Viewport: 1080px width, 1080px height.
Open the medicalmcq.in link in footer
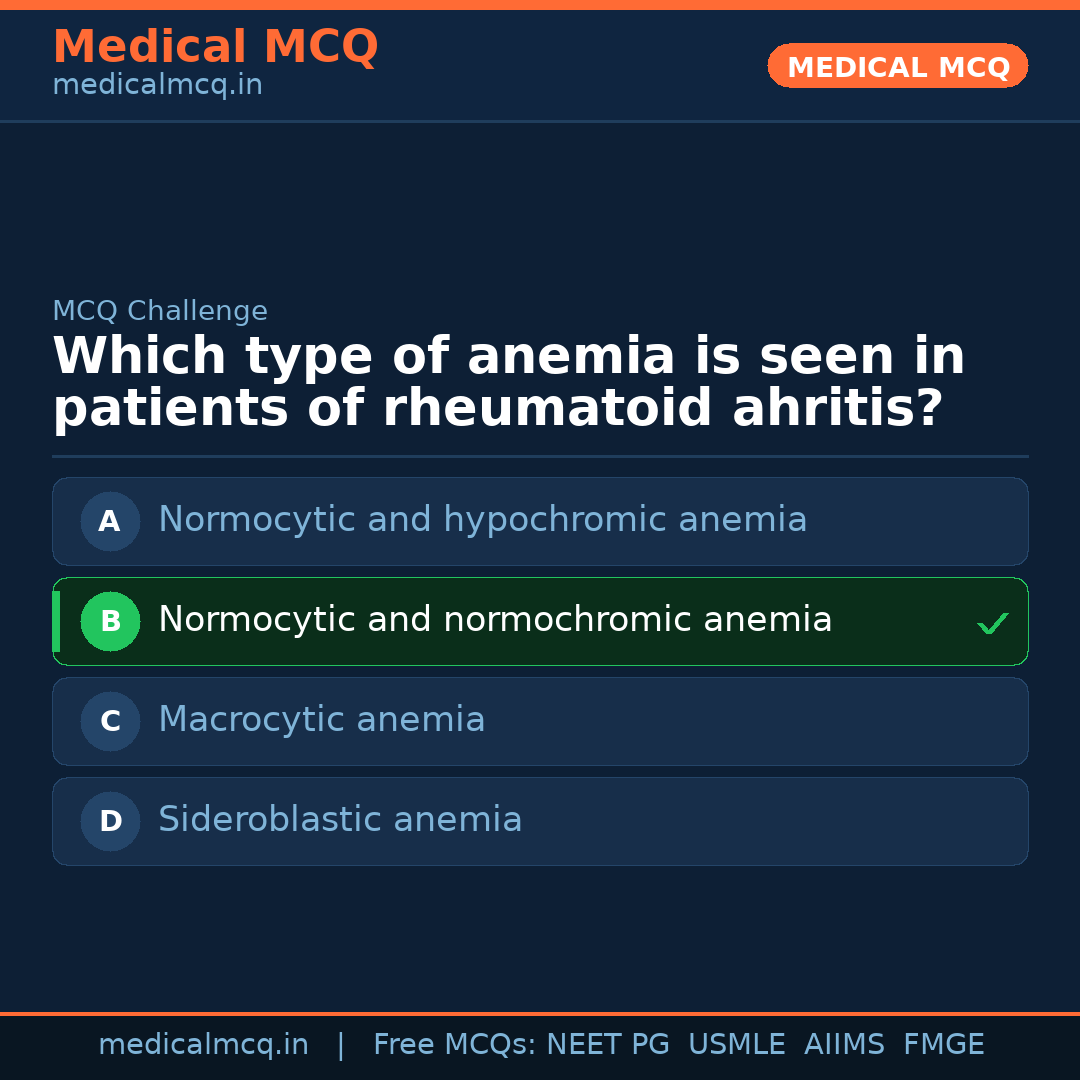pyautogui.click(x=203, y=1045)
